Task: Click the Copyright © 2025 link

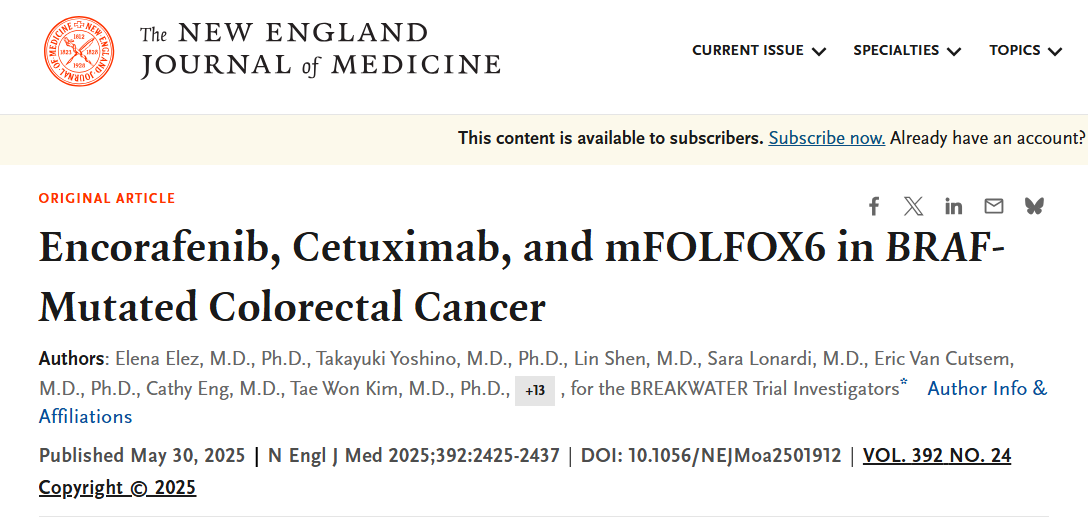Action: [117, 488]
